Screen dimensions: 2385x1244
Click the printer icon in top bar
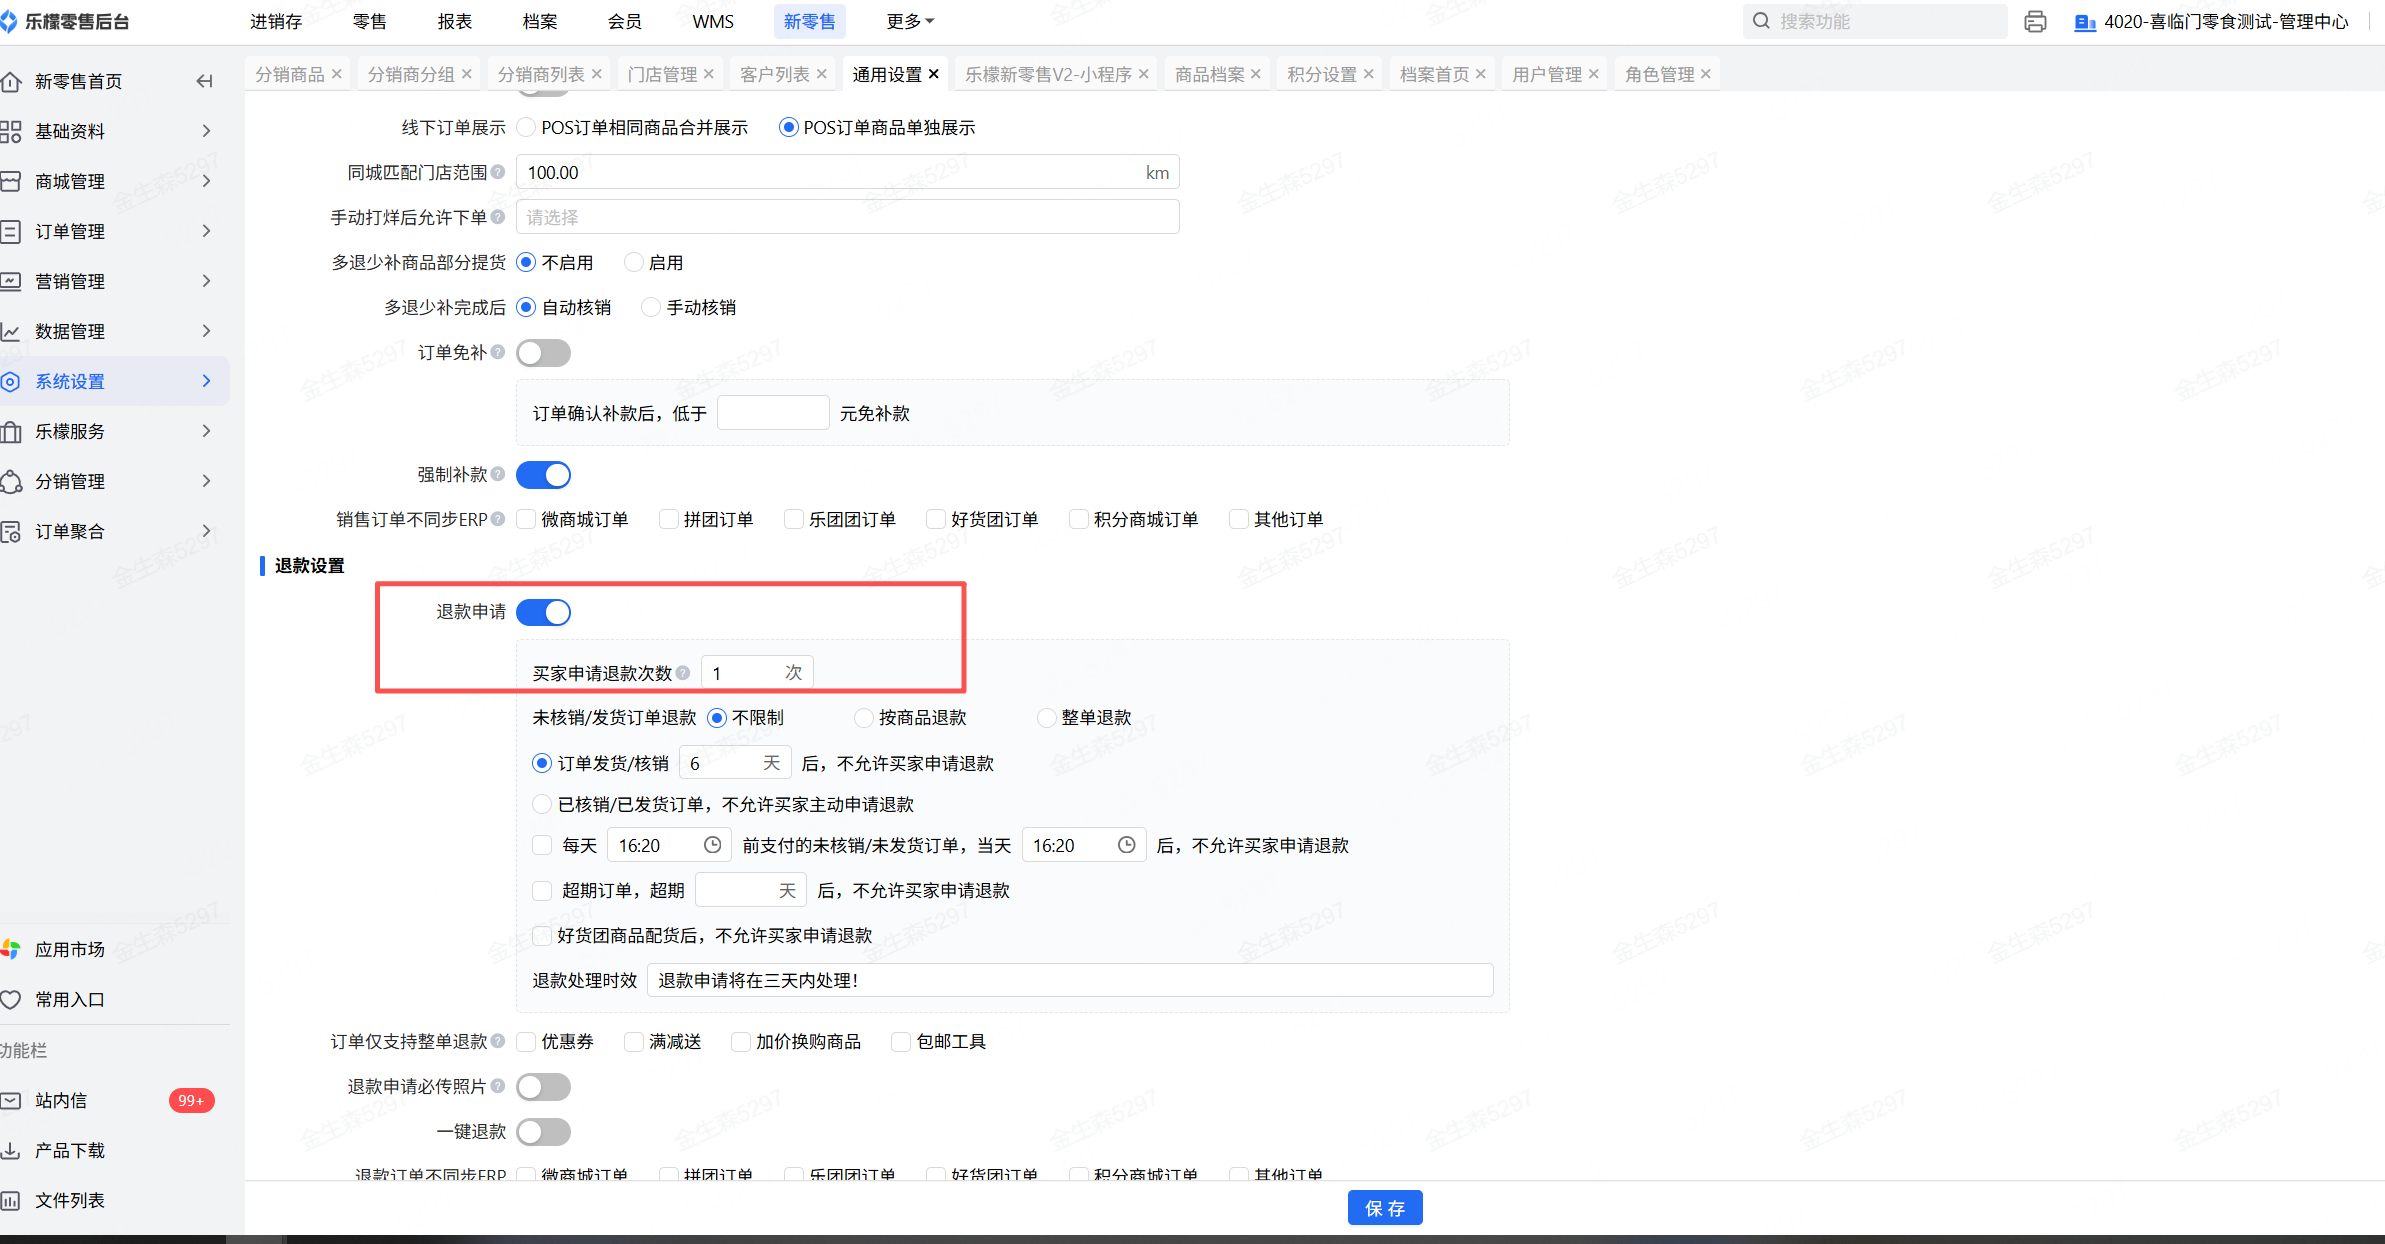[x=2034, y=22]
